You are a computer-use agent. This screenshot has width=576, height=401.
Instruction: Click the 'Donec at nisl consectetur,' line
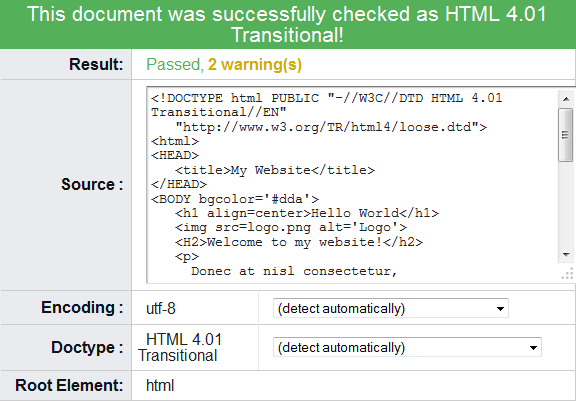(294, 271)
